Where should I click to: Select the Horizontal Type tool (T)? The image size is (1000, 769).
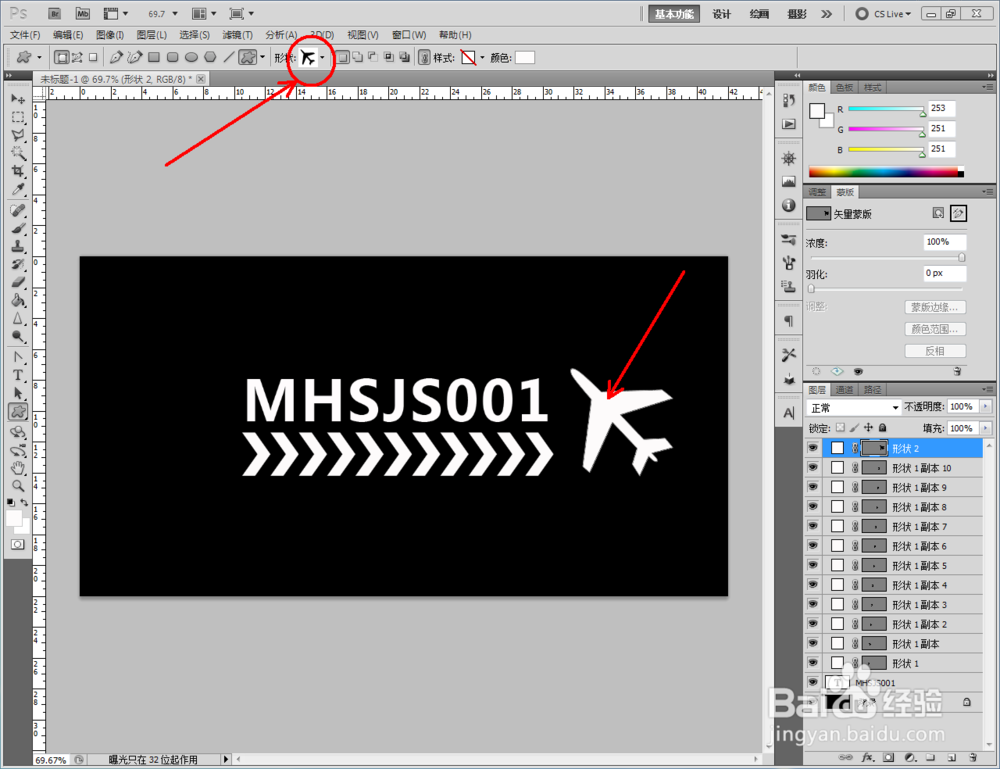click(18, 375)
